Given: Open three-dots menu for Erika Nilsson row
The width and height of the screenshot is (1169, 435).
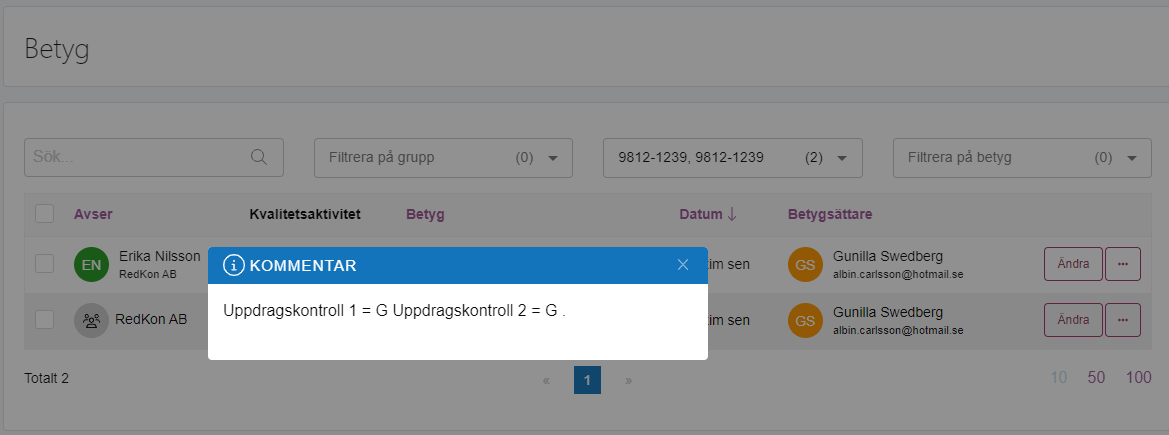Looking at the screenshot, I should pos(1123,264).
